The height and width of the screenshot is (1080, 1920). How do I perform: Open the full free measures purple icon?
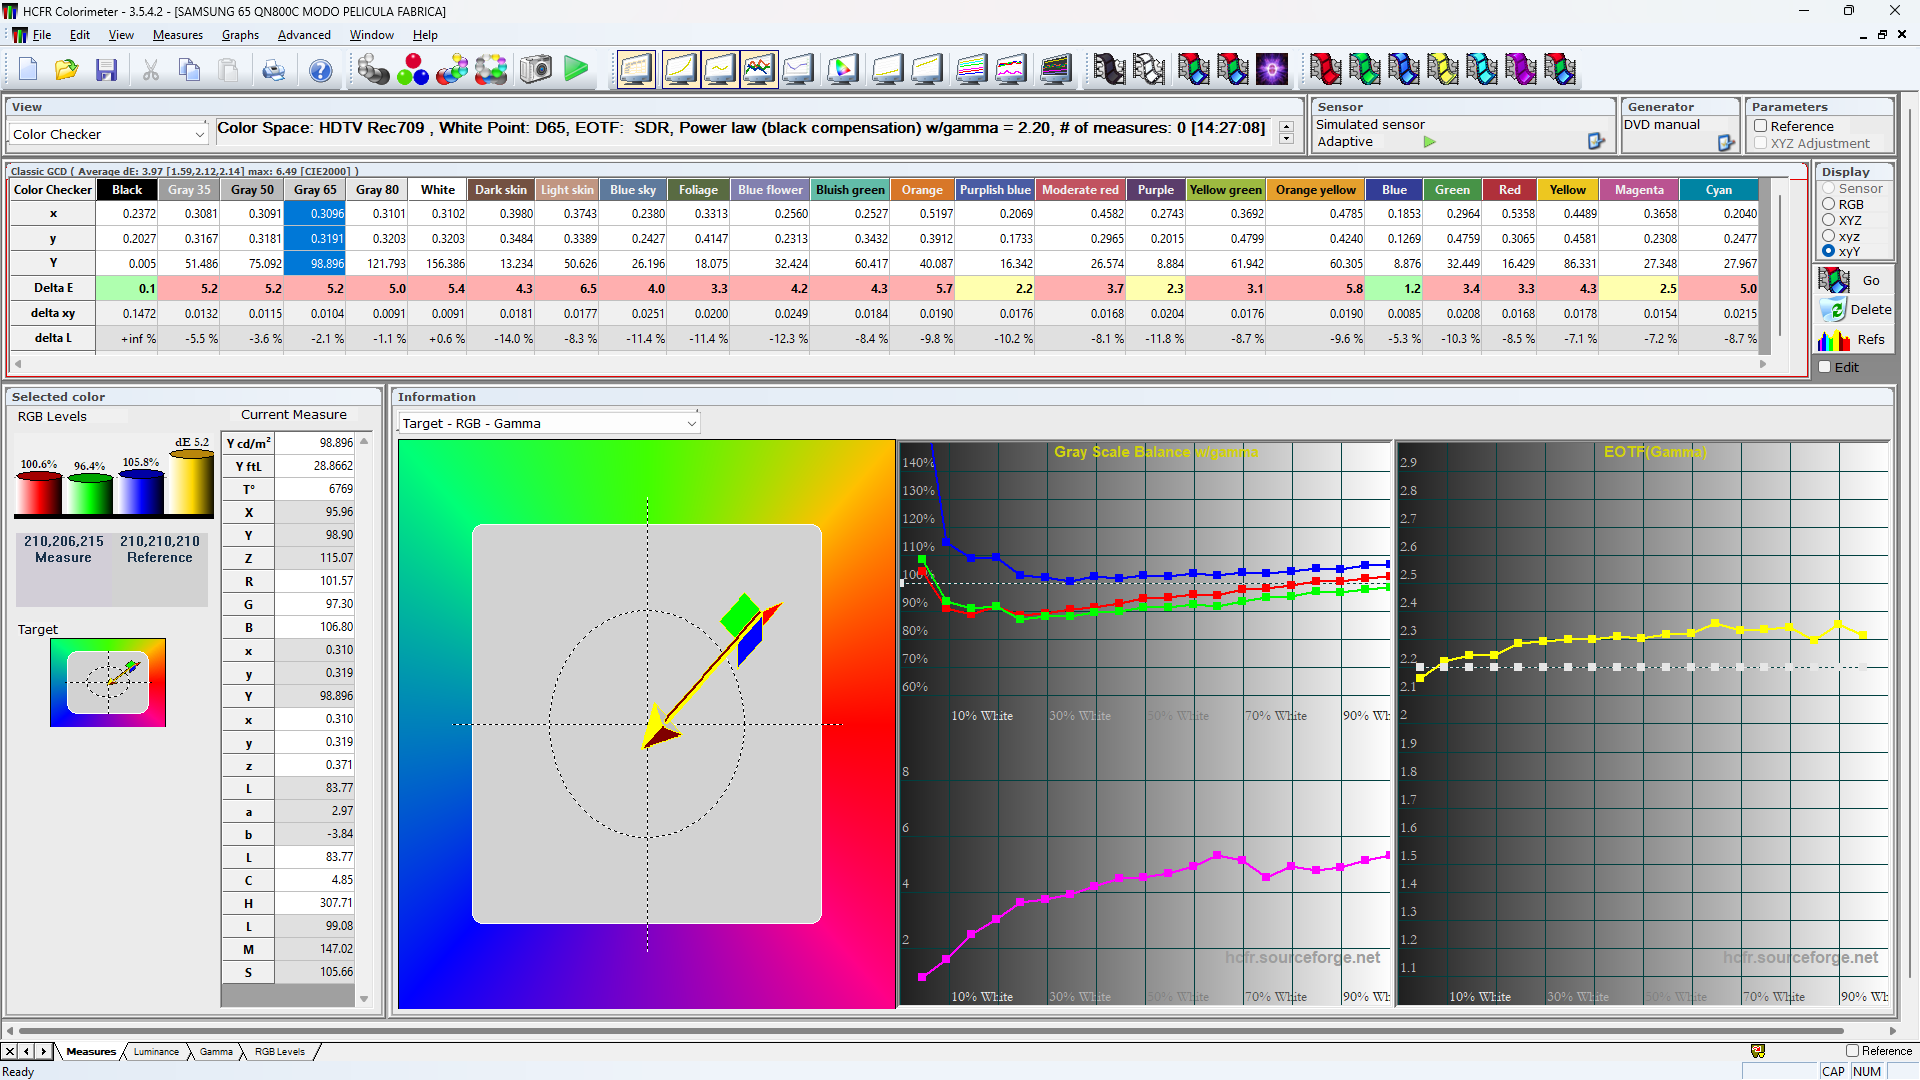(x=1272, y=69)
